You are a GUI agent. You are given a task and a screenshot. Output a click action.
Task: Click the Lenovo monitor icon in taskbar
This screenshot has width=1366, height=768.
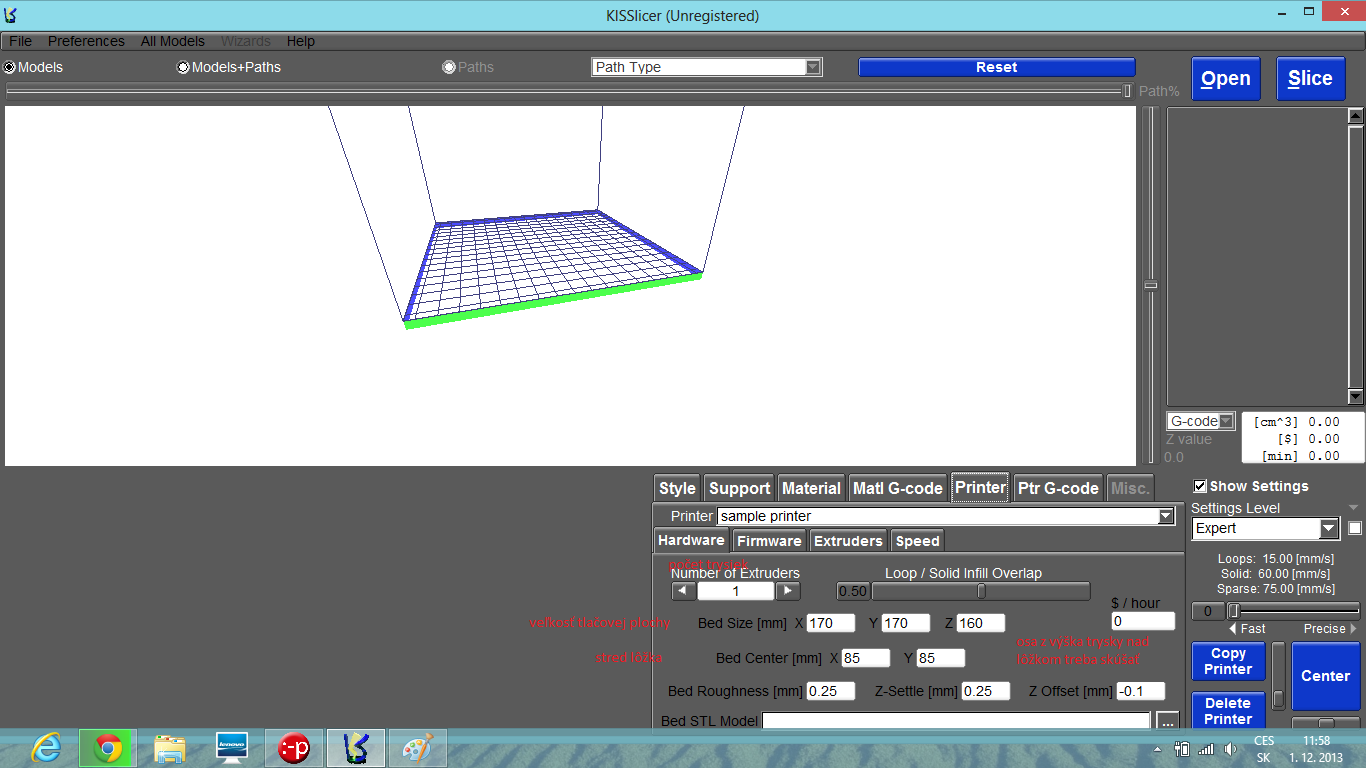pyautogui.click(x=232, y=748)
